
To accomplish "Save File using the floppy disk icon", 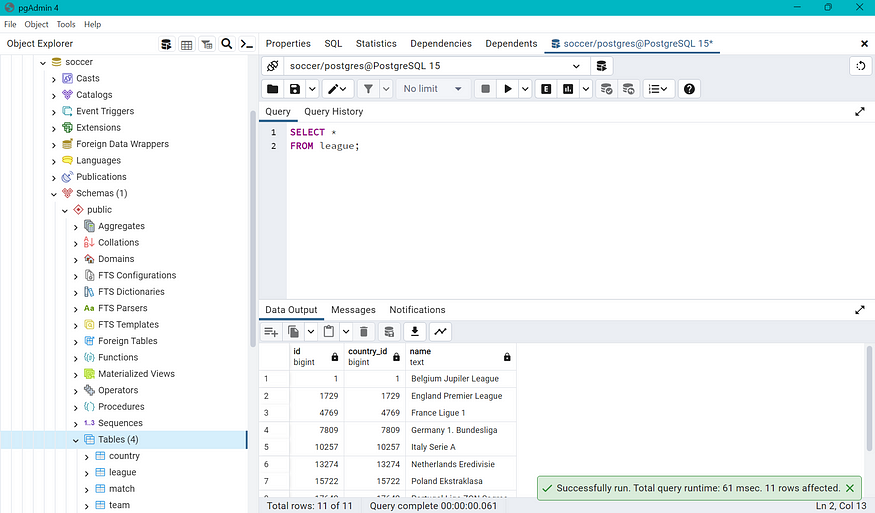I will coord(295,89).
